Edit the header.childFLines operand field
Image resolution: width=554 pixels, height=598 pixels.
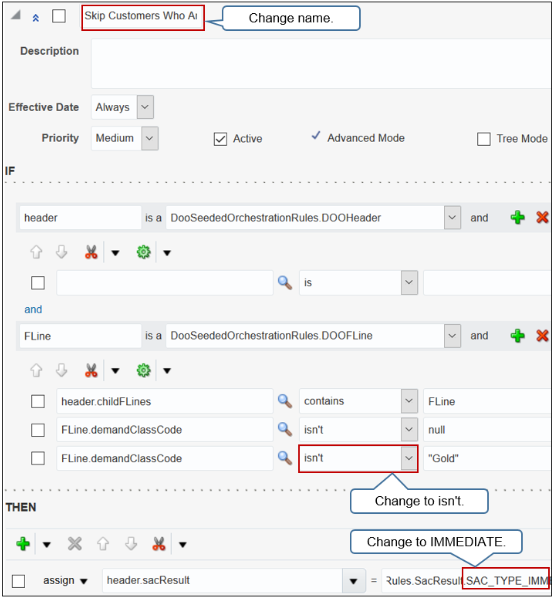click(x=165, y=401)
